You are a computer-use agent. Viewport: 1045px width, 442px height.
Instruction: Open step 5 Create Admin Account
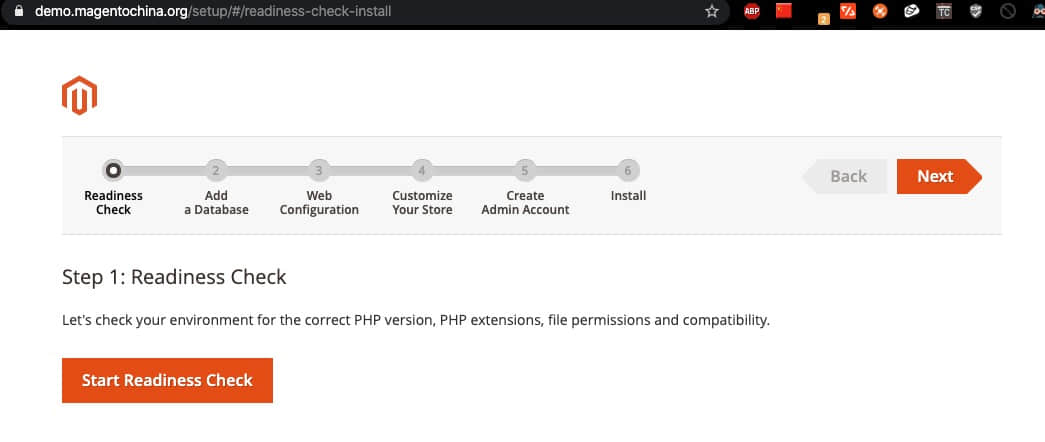[524, 171]
